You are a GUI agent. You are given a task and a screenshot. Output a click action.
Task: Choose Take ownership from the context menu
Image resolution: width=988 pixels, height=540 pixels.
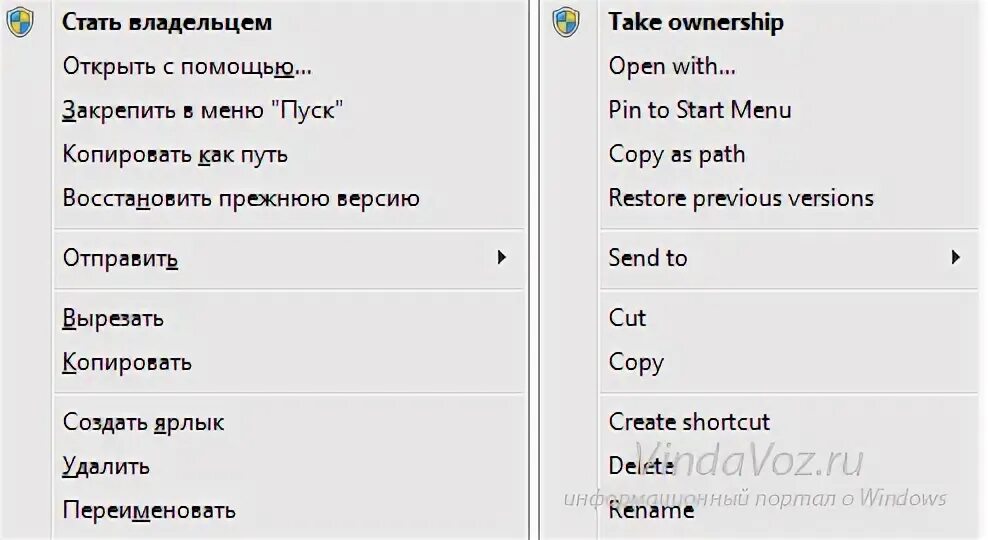(x=695, y=22)
